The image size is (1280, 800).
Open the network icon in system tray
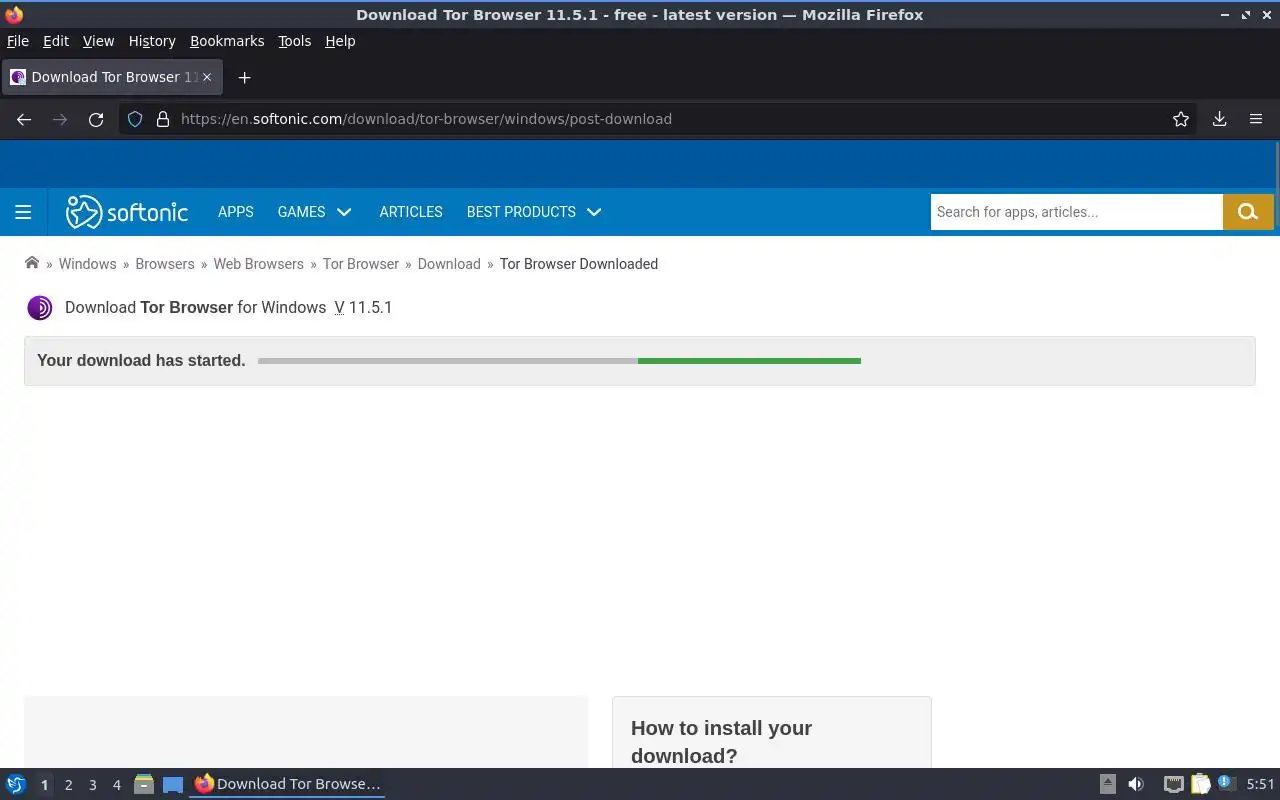pos(1174,784)
